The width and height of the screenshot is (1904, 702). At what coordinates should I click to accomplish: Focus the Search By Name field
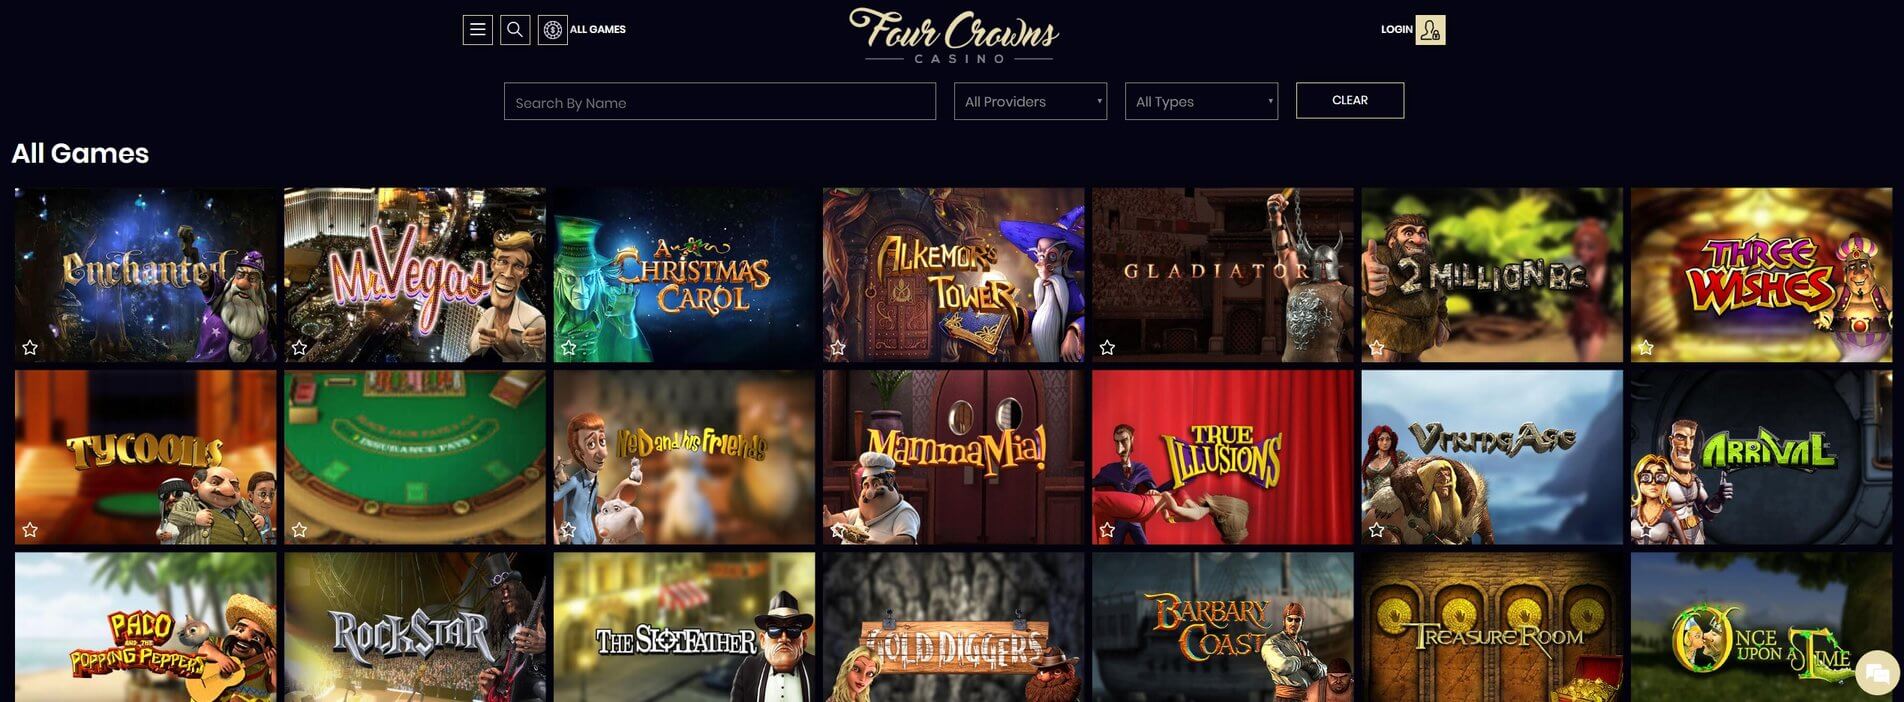click(x=720, y=101)
